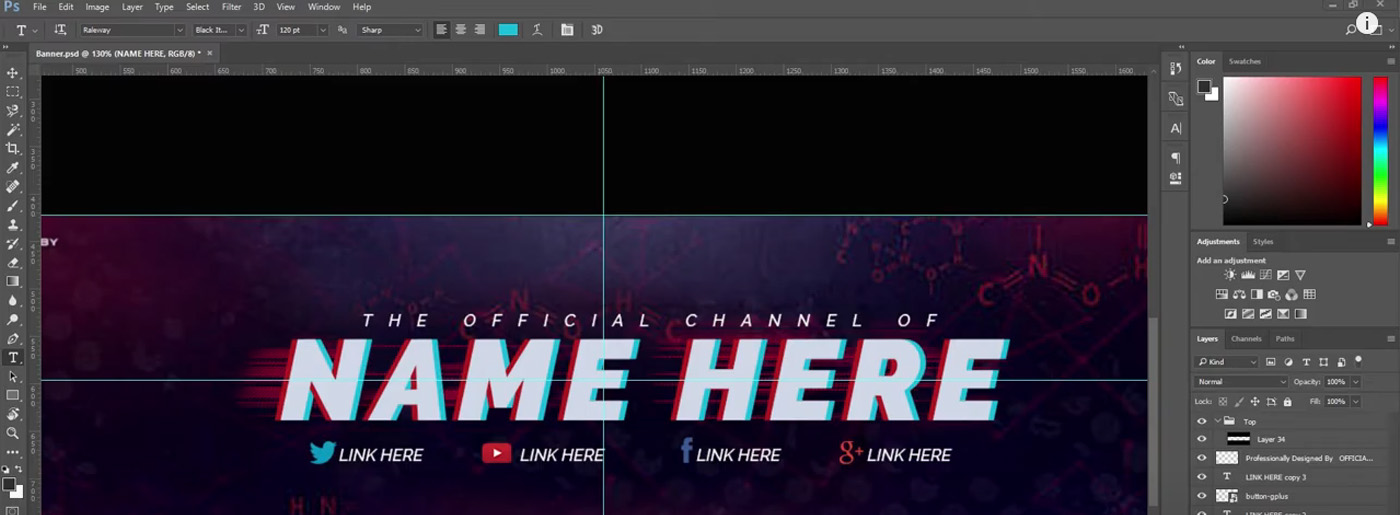Switch to the Swatches tab
The width and height of the screenshot is (1400, 515).
pyautogui.click(x=1245, y=61)
